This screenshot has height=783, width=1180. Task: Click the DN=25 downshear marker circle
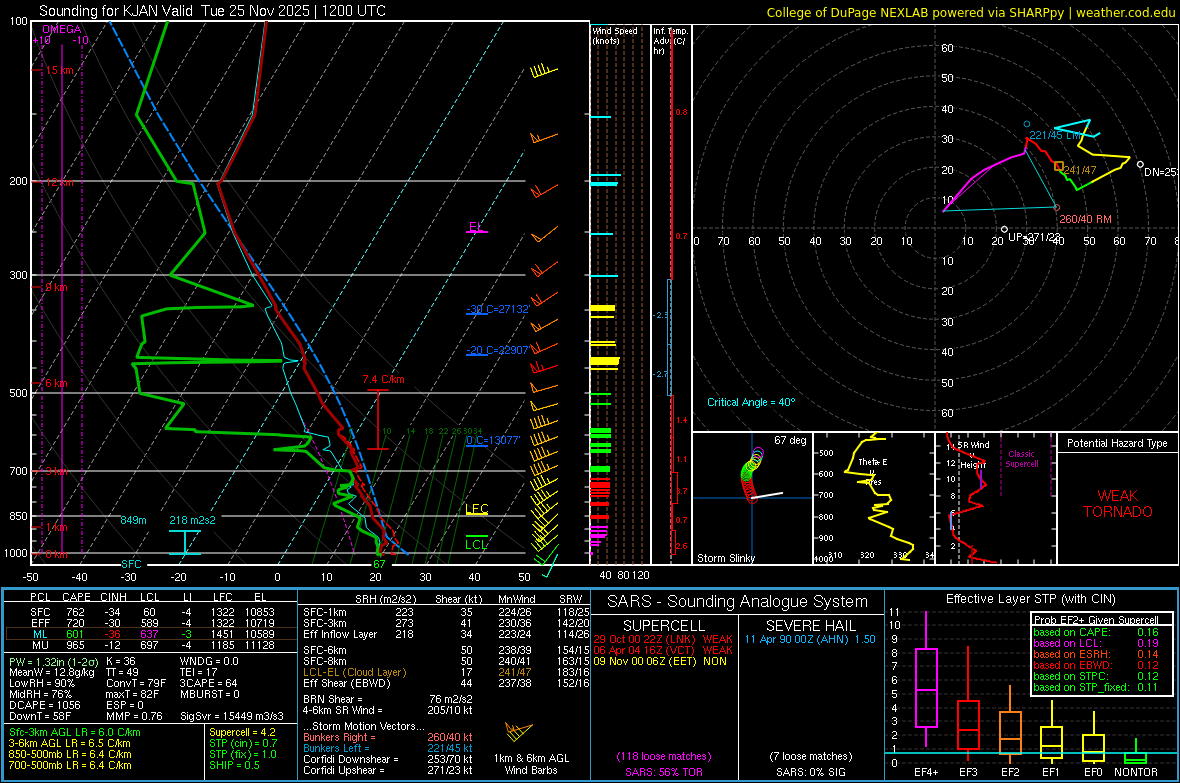click(1140, 164)
